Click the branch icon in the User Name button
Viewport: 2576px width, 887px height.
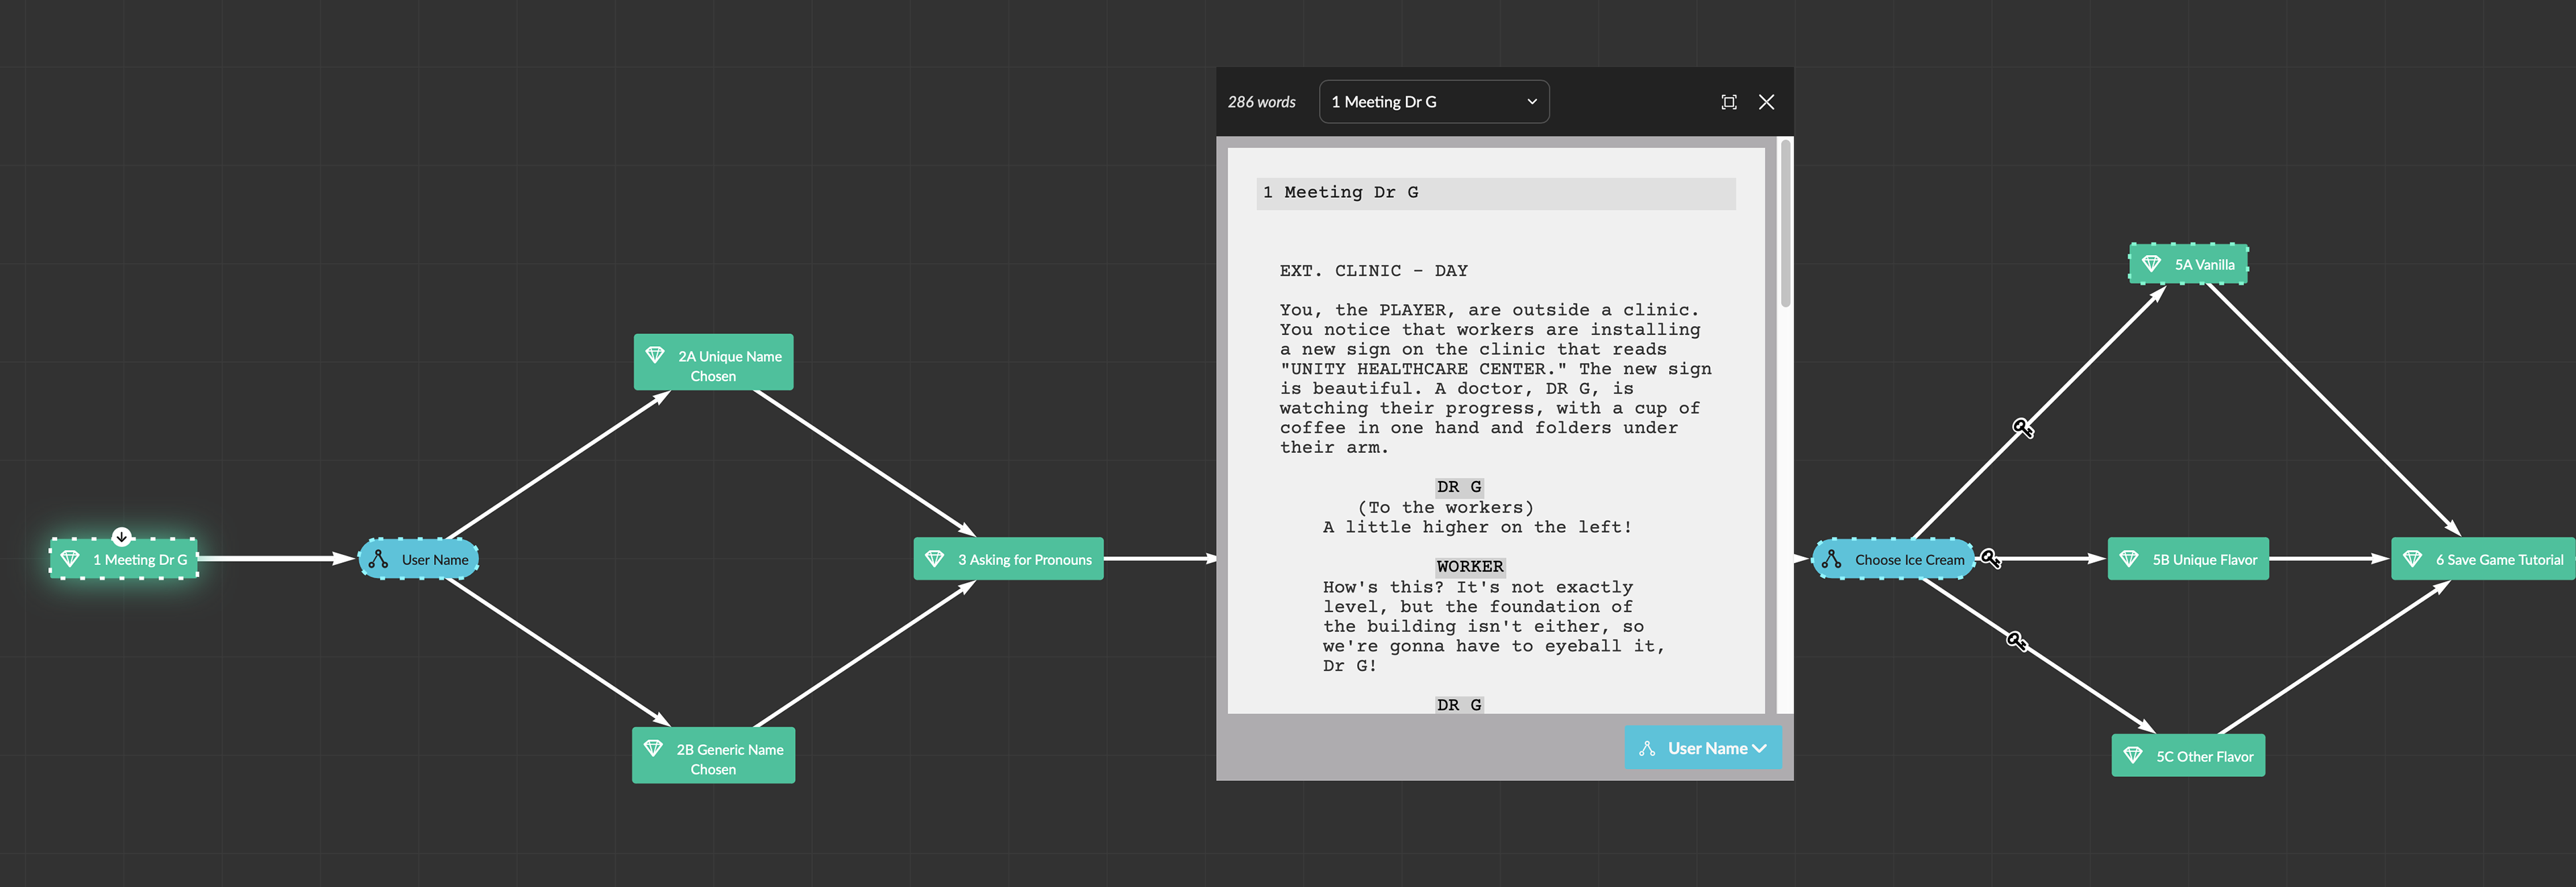pyautogui.click(x=1647, y=748)
